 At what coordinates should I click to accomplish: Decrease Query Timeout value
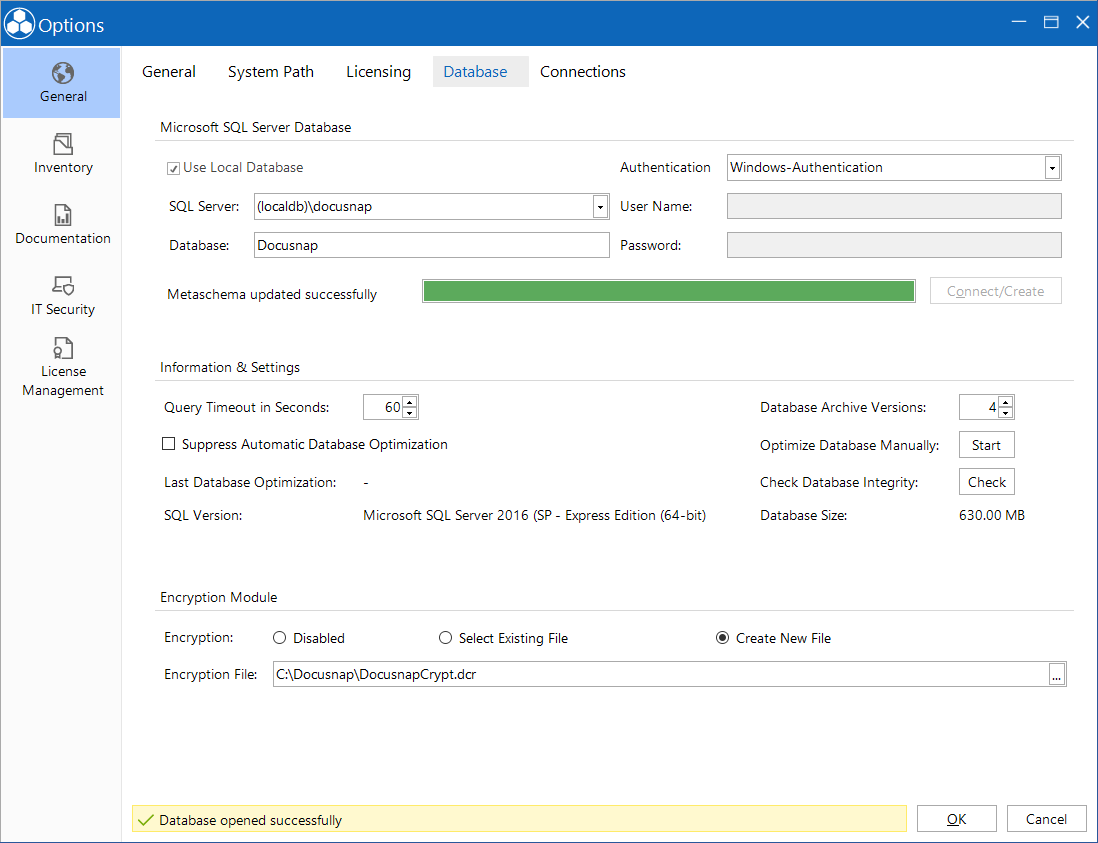coord(410,412)
